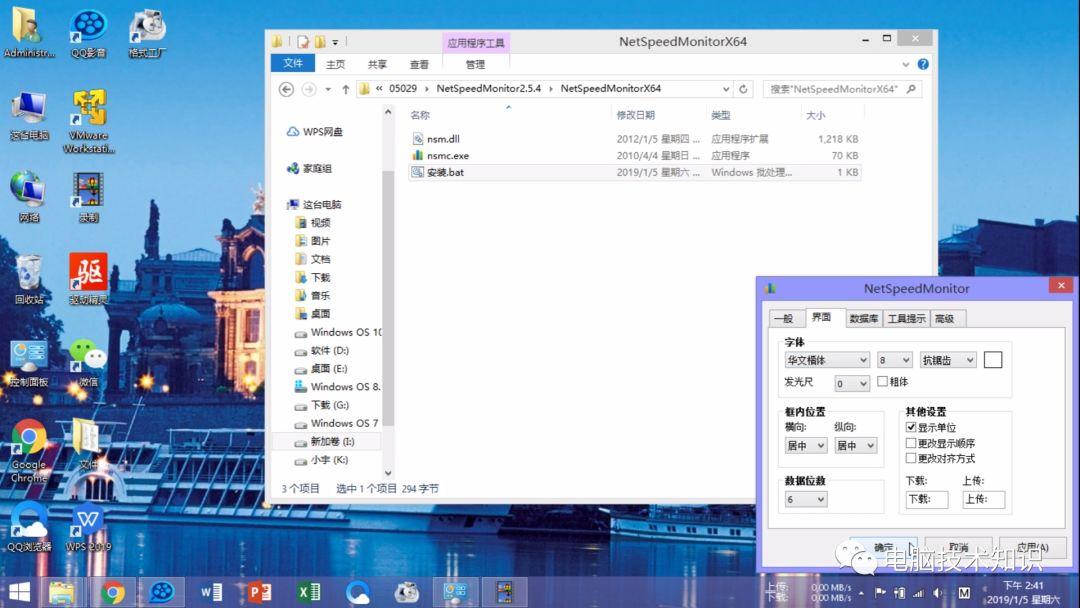The width and height of the screenshot is (1080, 608).
Task: Open the font size 8 dropdown
Action: [x=894, y=360]
